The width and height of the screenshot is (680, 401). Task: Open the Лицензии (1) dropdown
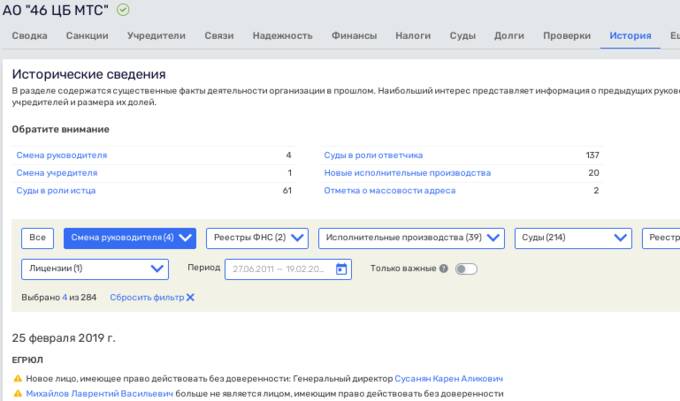point(95,269)
